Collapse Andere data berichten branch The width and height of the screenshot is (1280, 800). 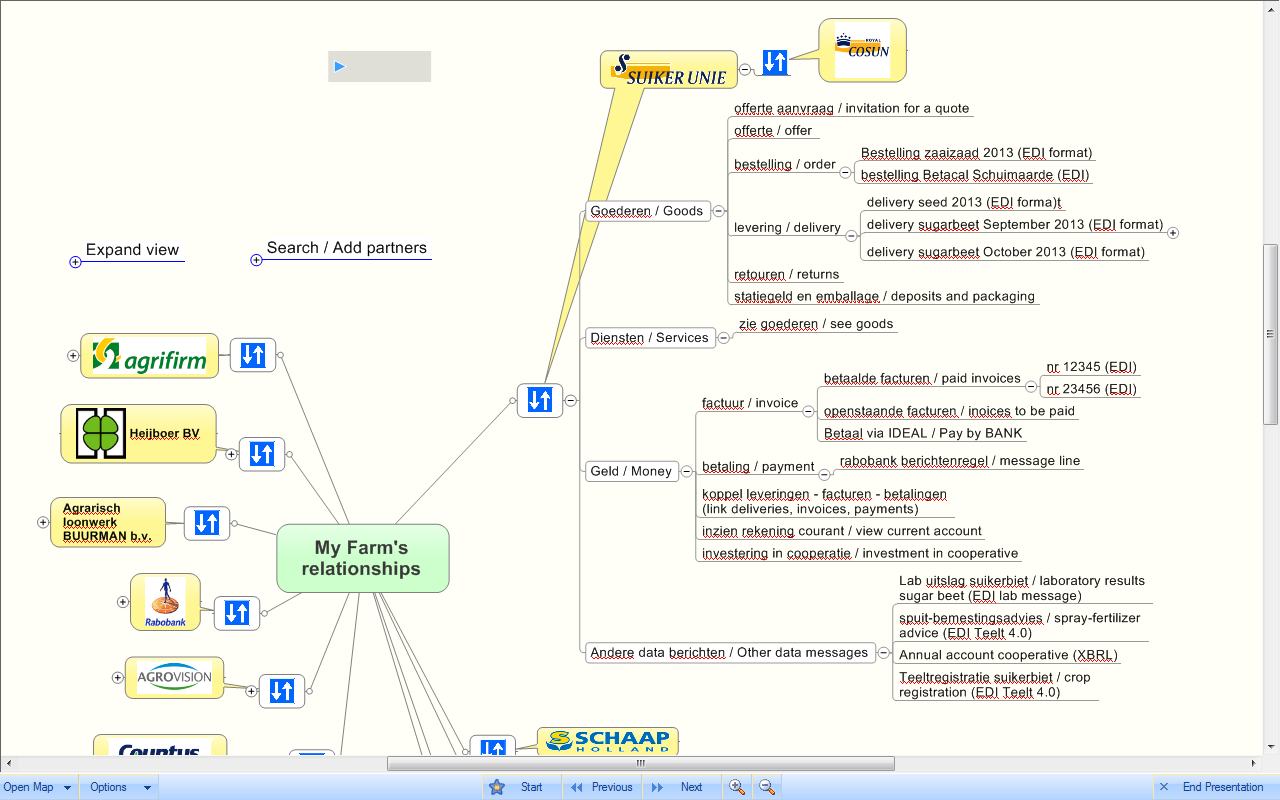pos(883,653)
